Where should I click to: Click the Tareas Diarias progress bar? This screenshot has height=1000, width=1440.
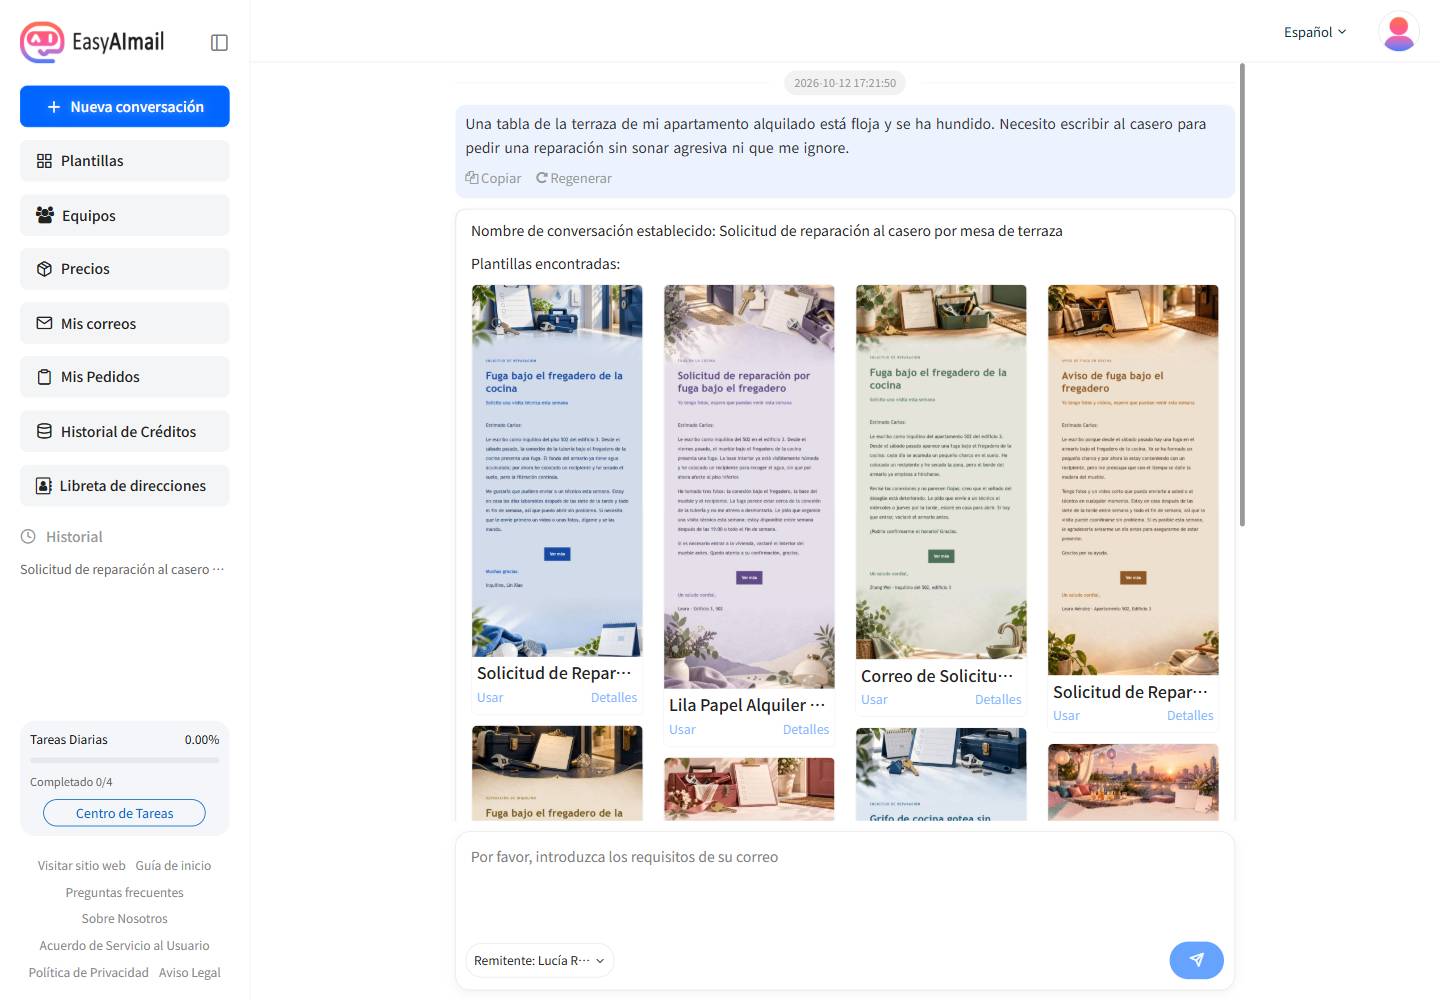coord(125,761)
